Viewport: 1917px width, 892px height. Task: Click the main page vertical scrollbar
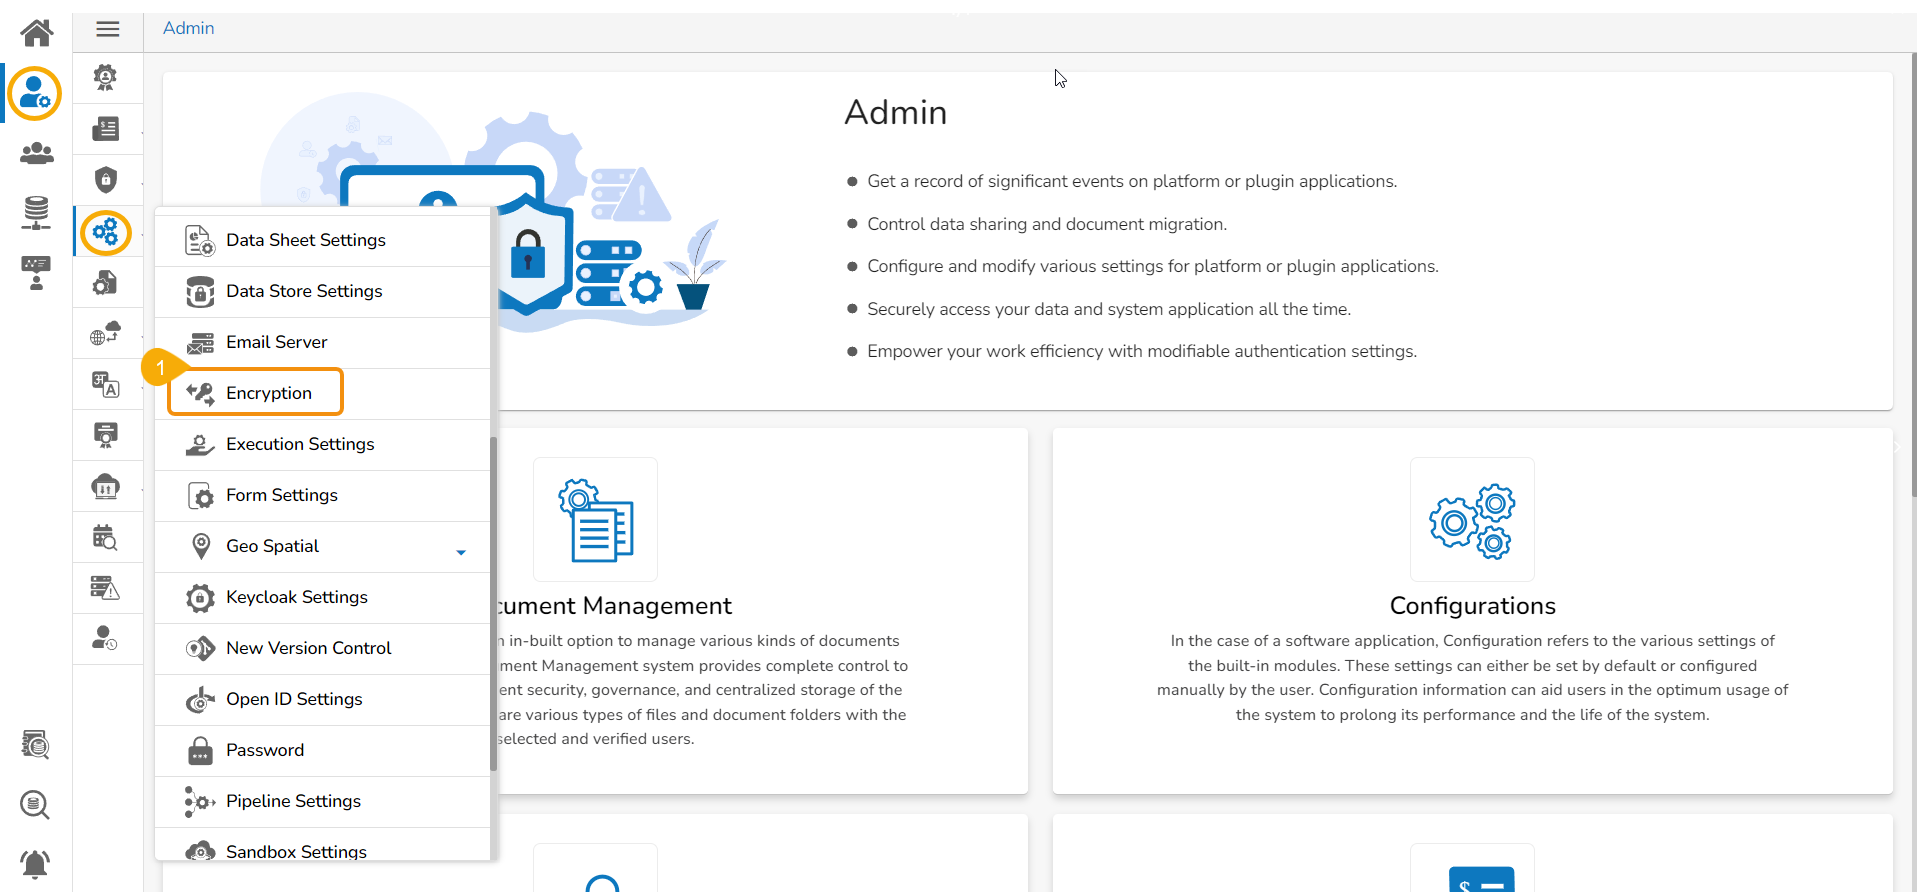[1913, 275]
